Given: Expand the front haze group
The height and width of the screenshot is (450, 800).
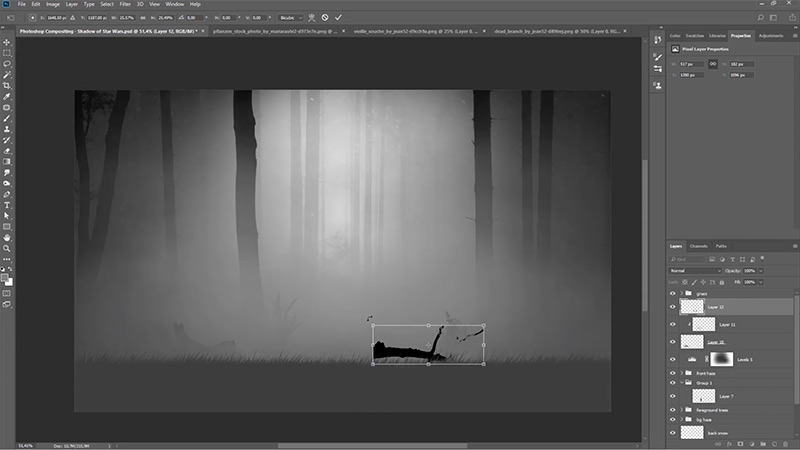Looking at the screenshot, I should 681,373.
